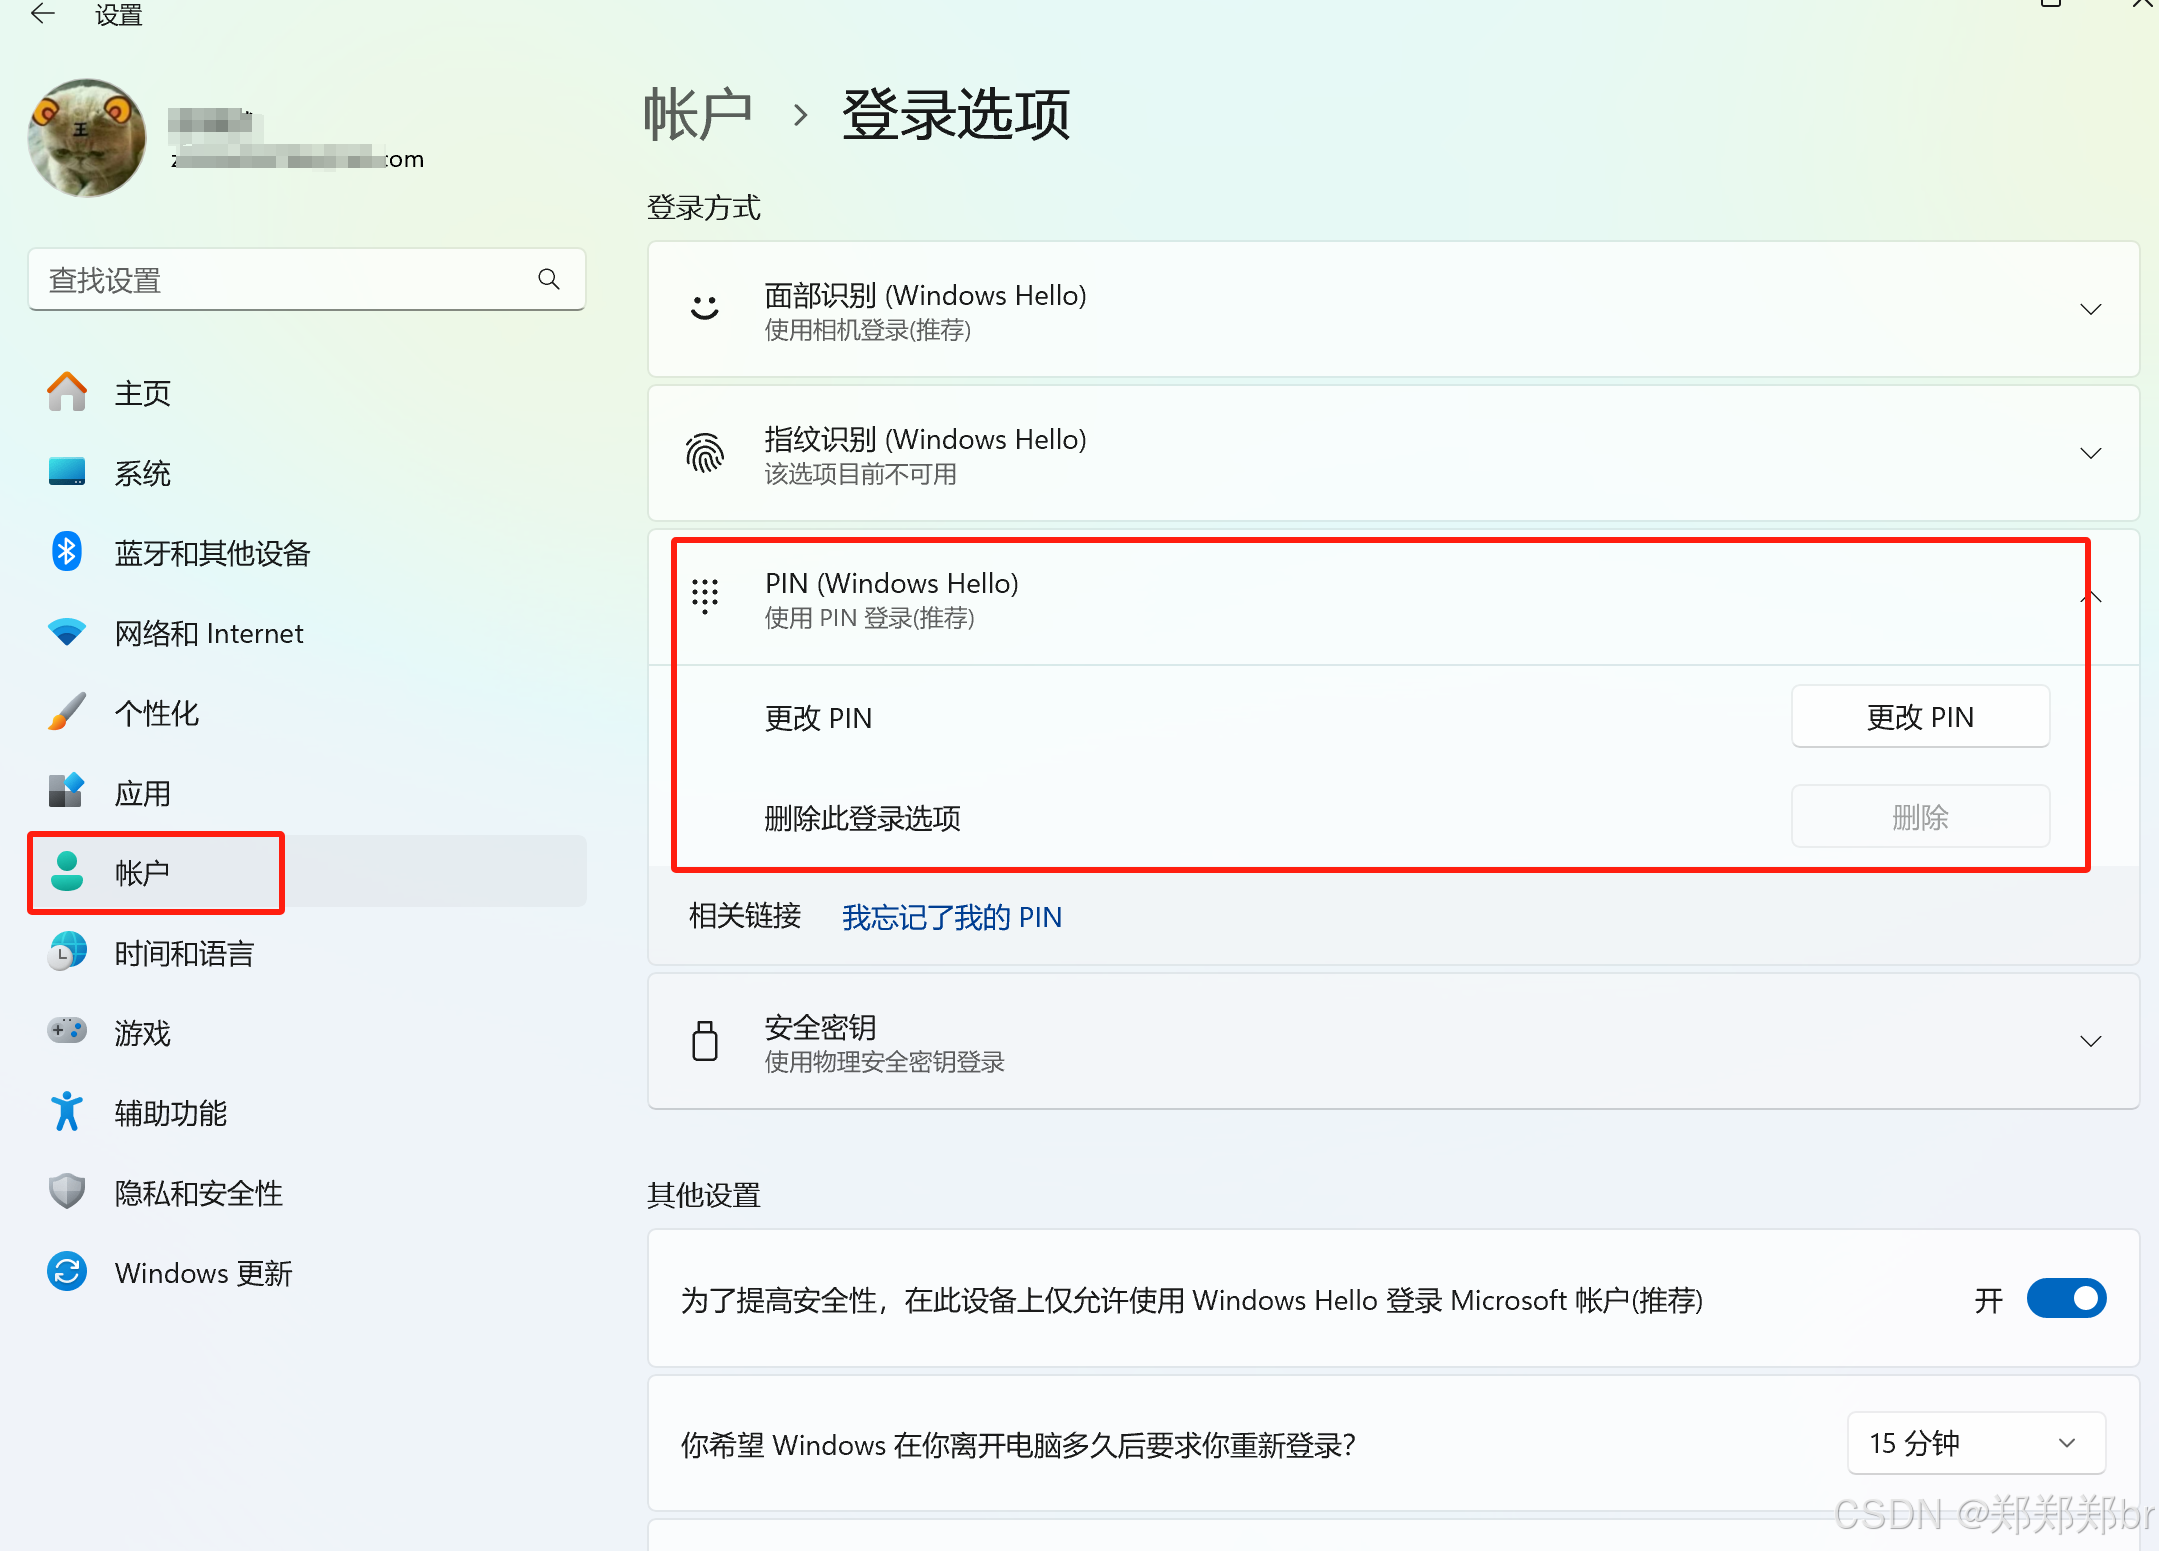
Task: Go to 网络和 Internet settings
Action: 208,633
